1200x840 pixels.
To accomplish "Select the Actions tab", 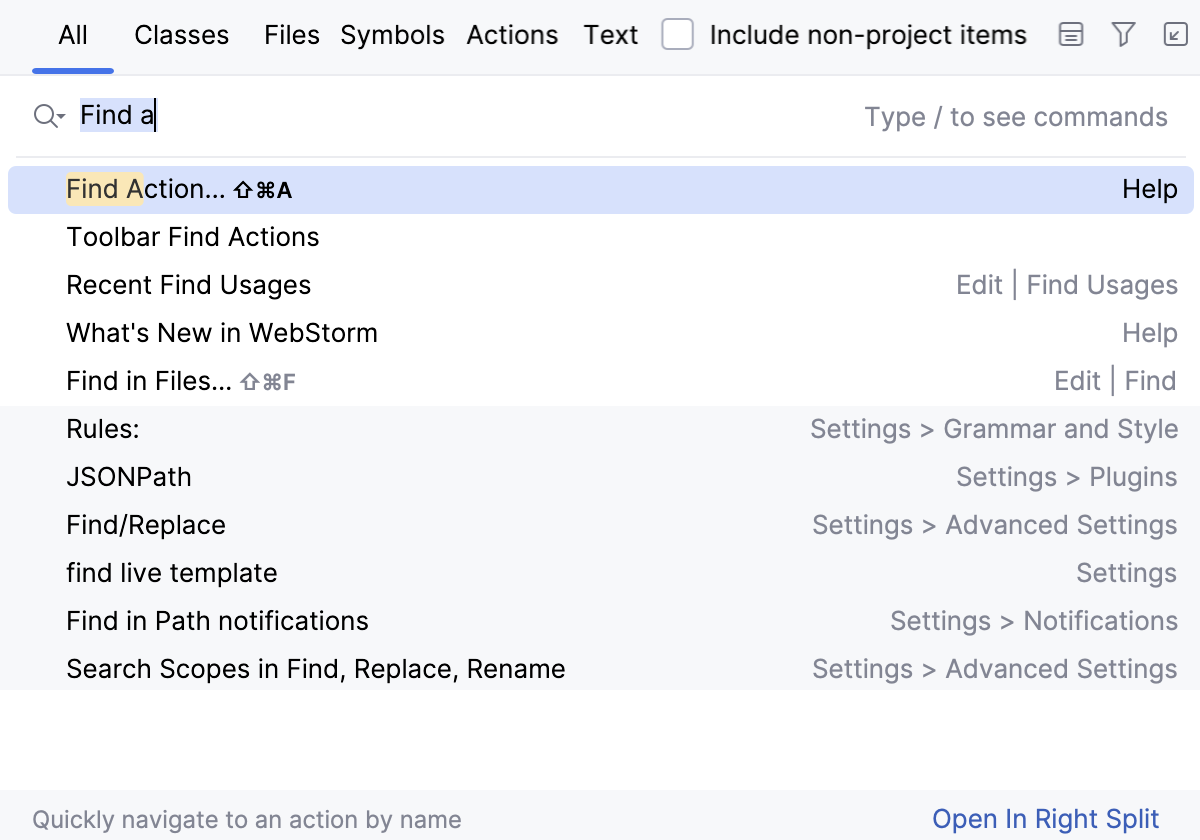I will [512, 36].
